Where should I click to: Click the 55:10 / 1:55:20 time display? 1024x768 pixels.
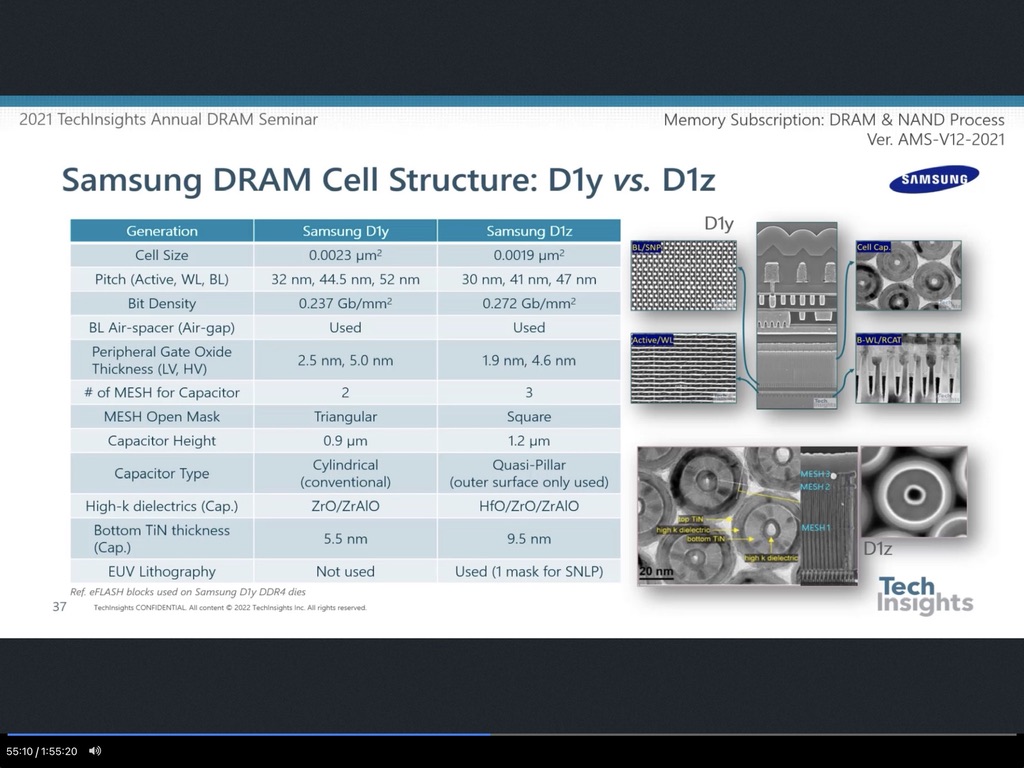pos(42,751)
